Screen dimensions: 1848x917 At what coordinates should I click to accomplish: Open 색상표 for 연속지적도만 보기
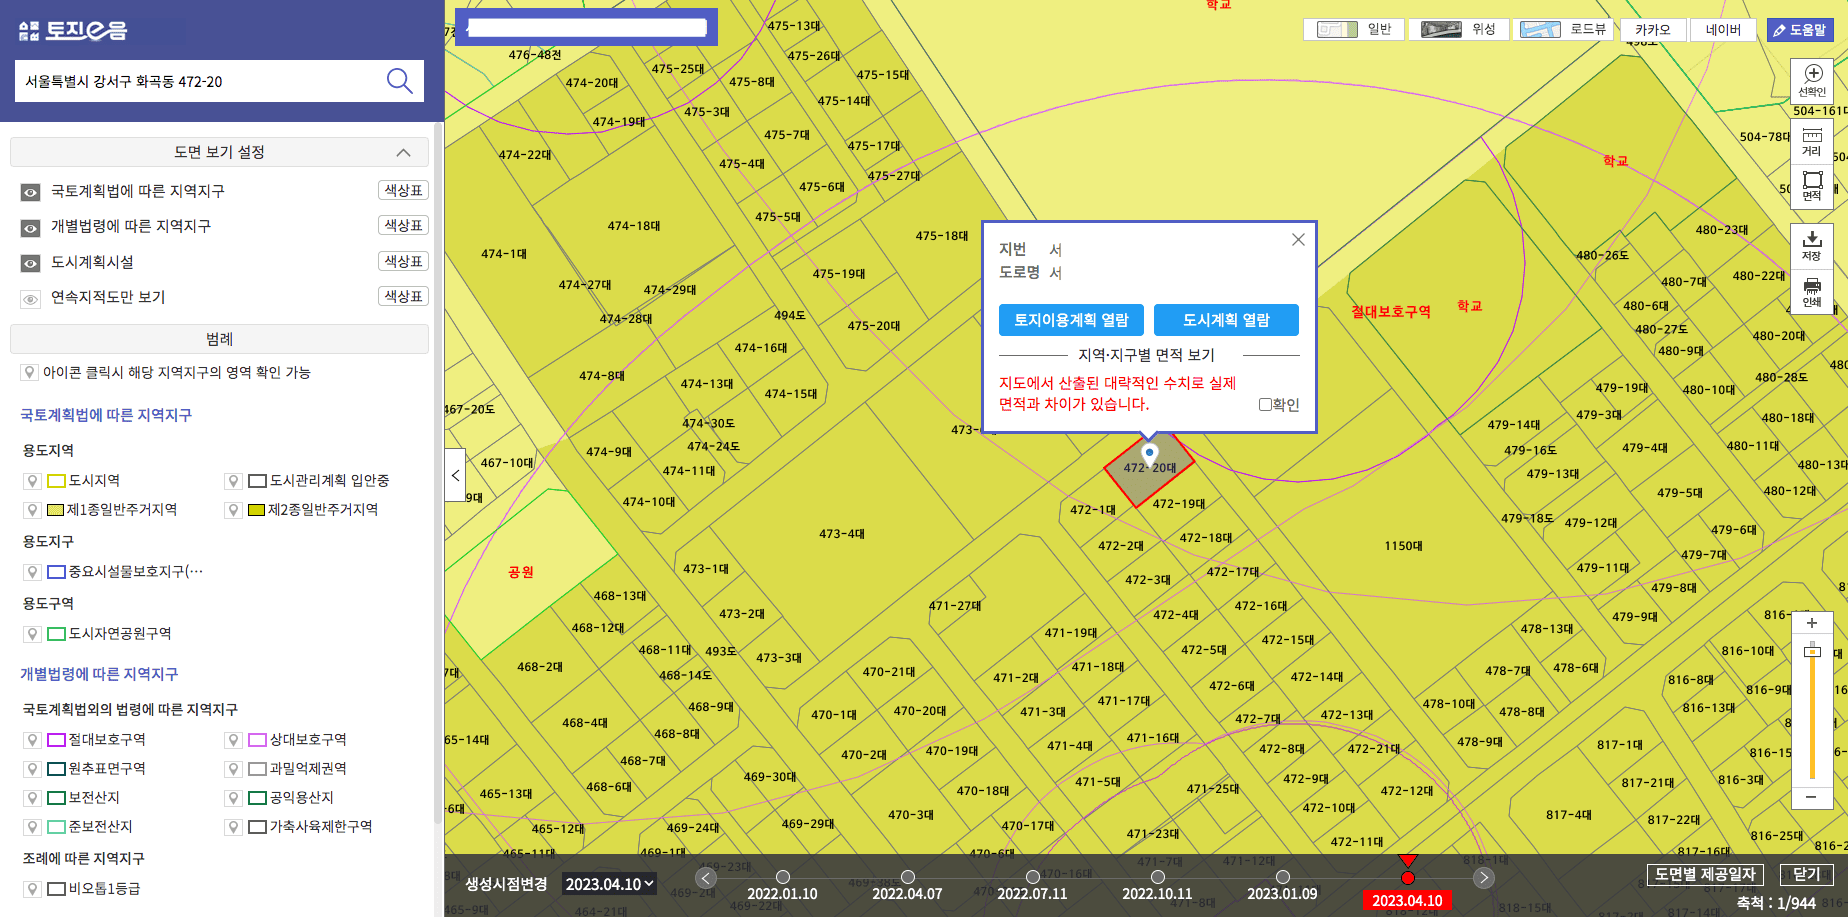coord(404,296)
